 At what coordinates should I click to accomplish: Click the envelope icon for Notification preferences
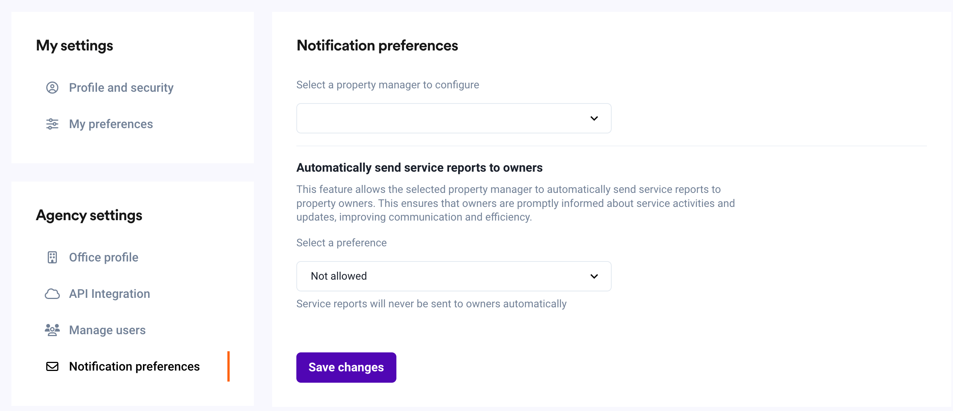[x=52, y=367]
